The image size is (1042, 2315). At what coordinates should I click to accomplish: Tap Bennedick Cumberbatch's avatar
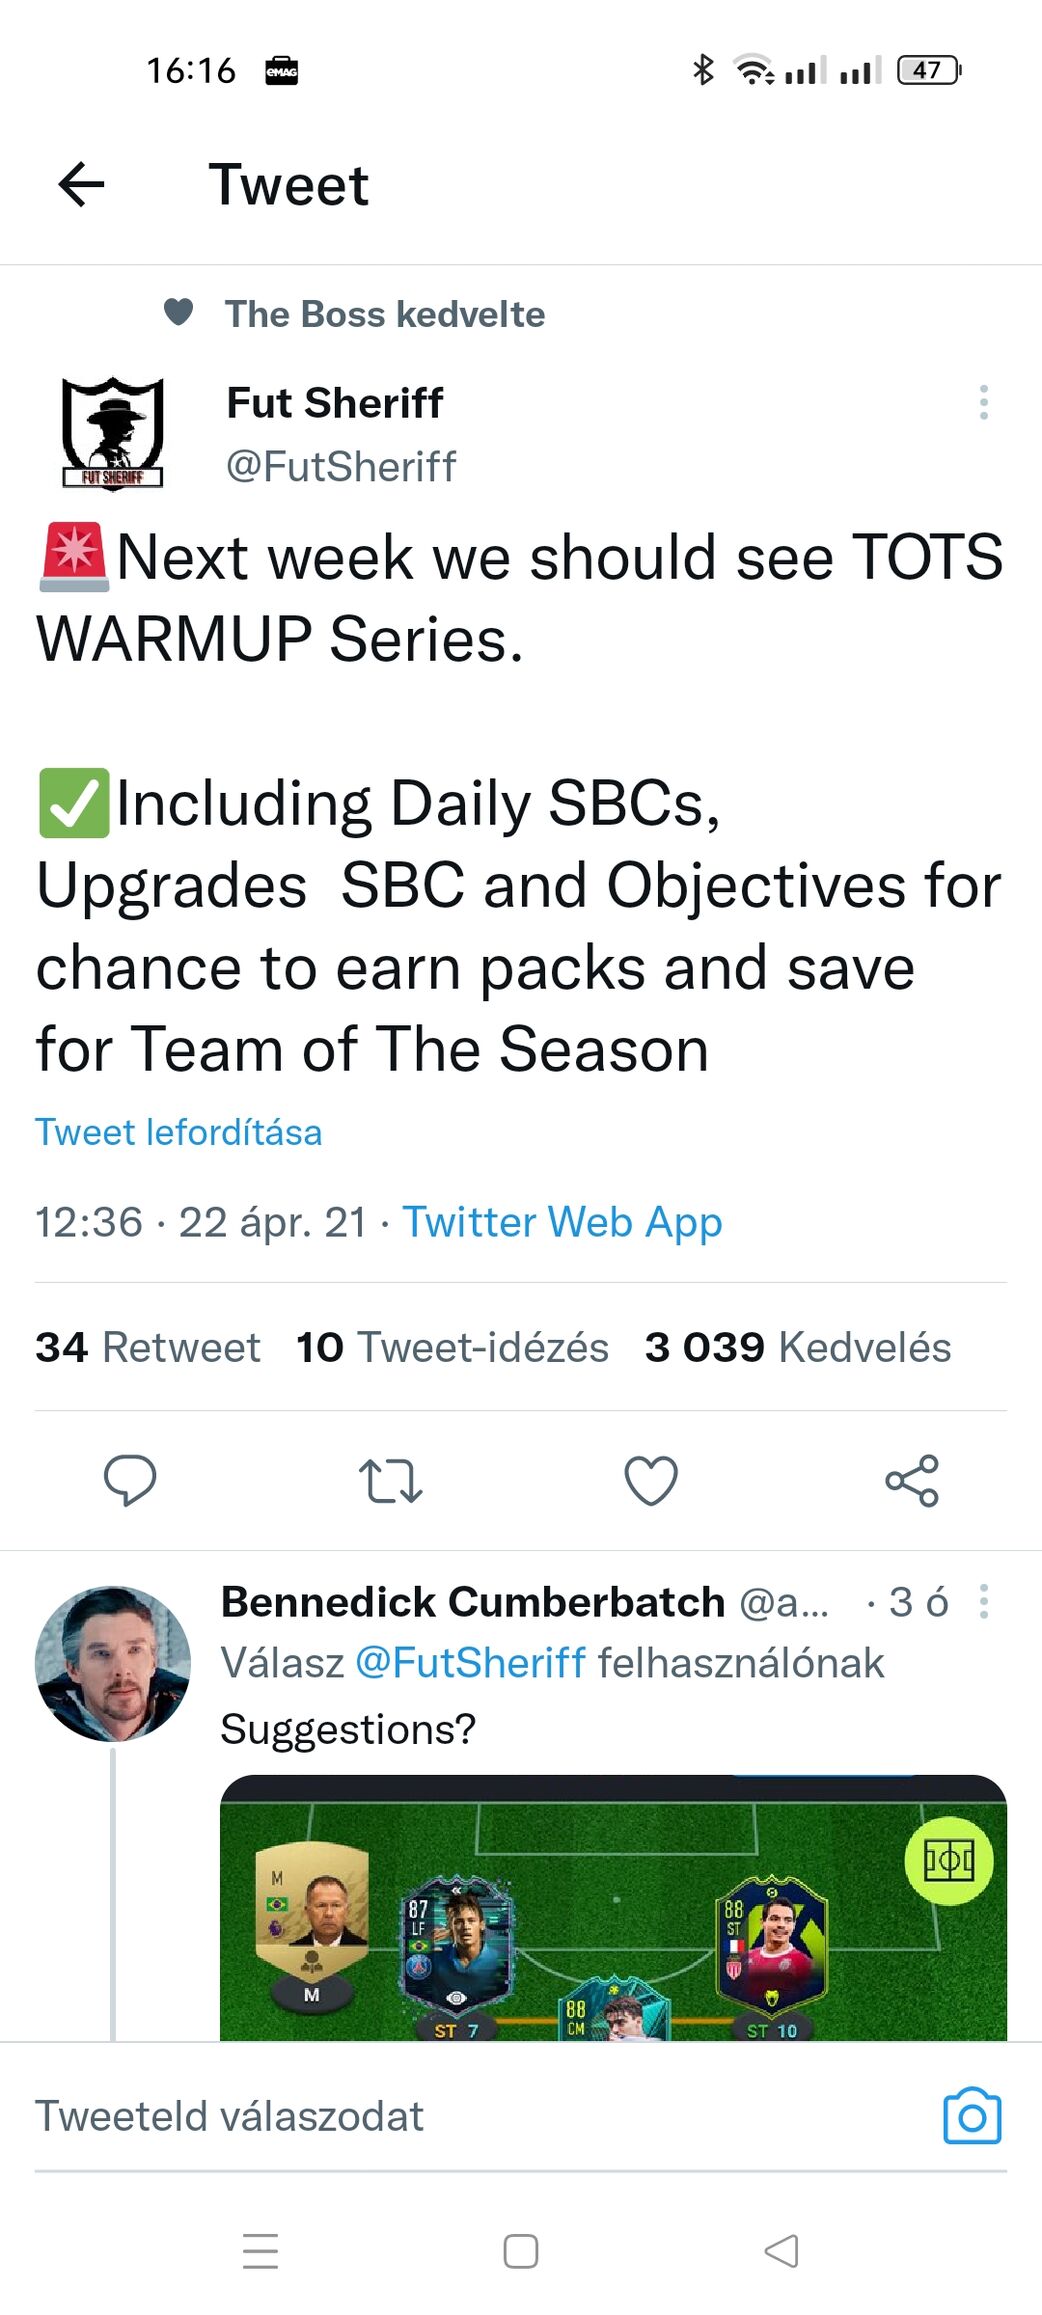(x=112, y=1663)
